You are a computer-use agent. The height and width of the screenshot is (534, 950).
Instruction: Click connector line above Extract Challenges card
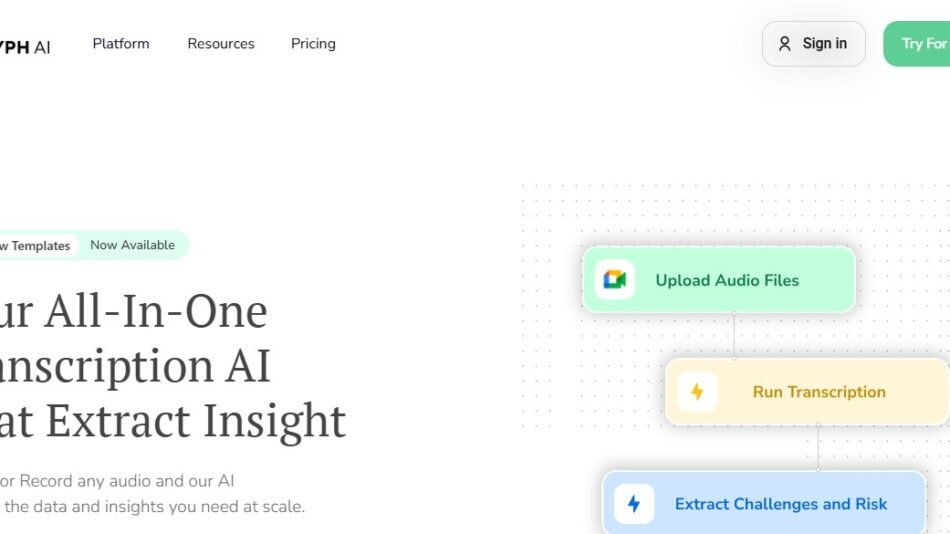818,447
